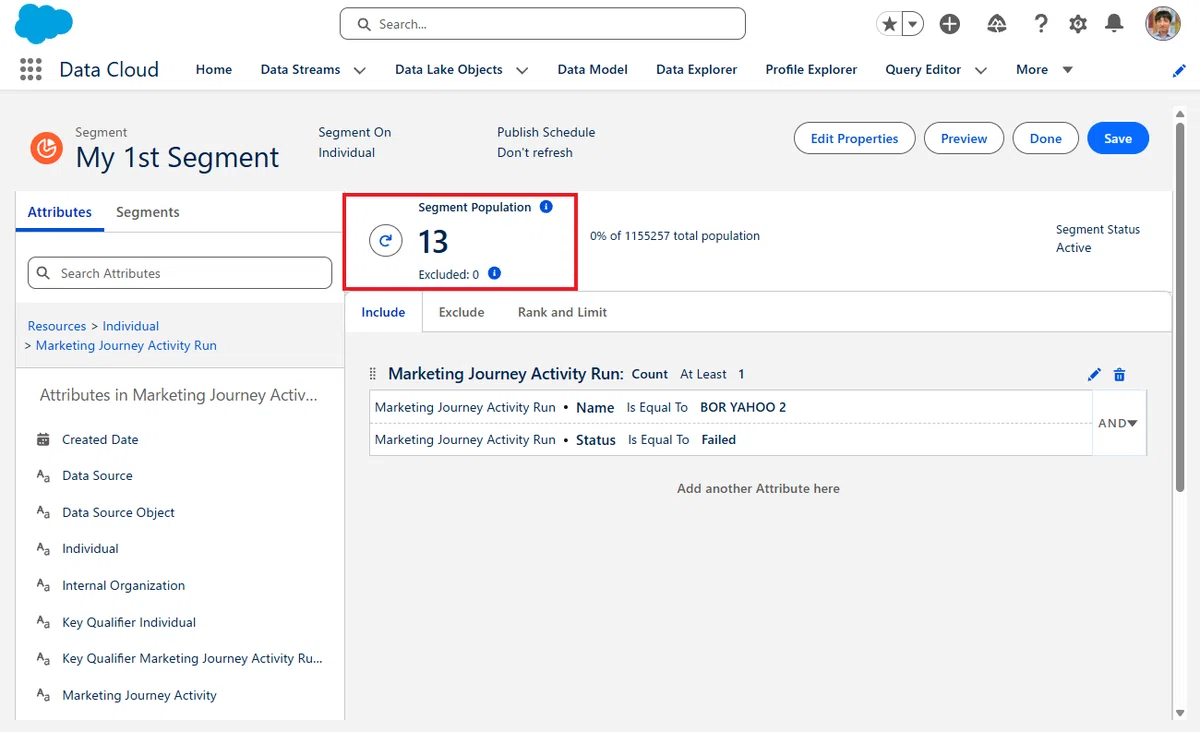Click the Favorites star icon

(889, 24)
